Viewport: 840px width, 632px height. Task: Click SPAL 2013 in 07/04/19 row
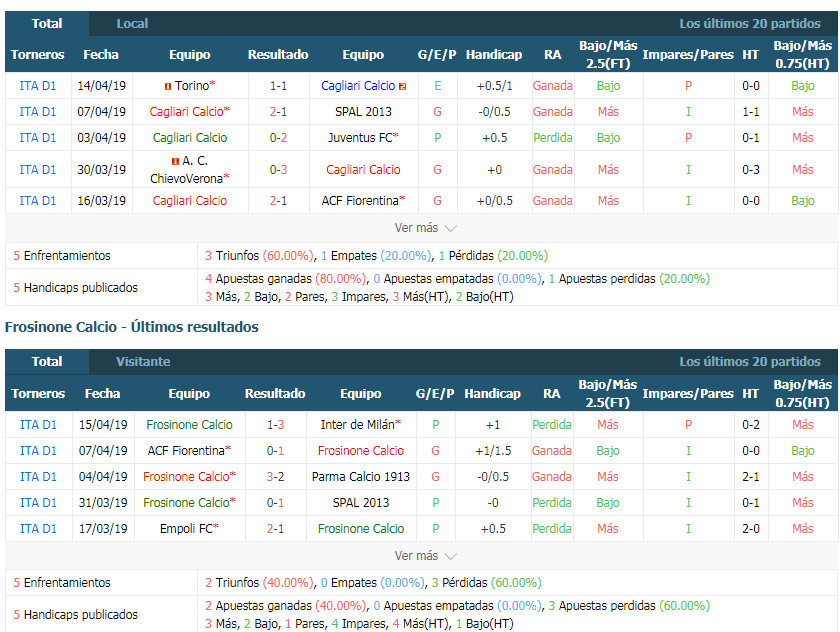[363, 111]
